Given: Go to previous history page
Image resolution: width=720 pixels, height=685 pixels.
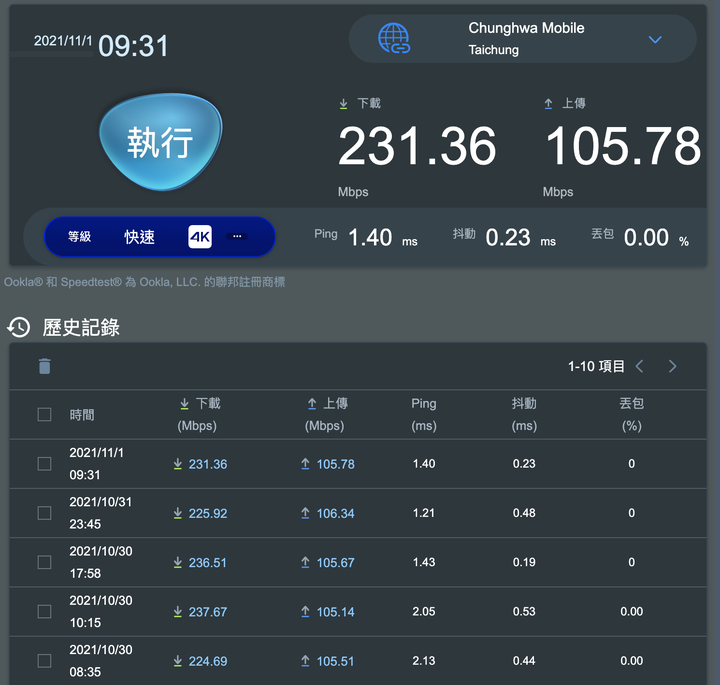Looking at the screenshot, I should pos(639,366).
